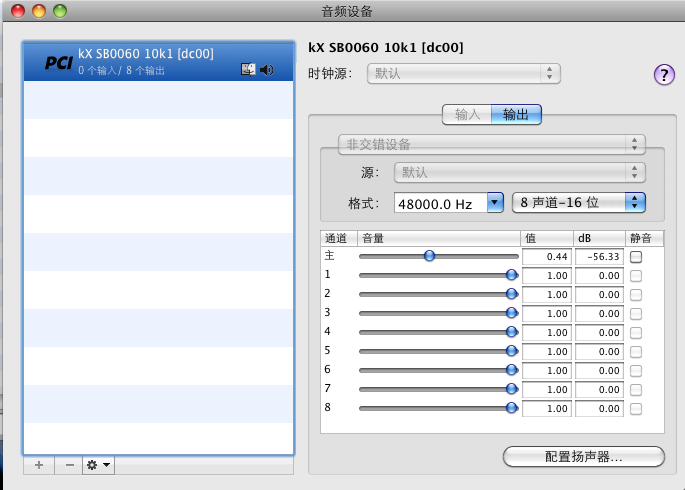Click the speaker icon in device row
The width and height of the screenshot is (685, 490).
[x=267, y=70]
